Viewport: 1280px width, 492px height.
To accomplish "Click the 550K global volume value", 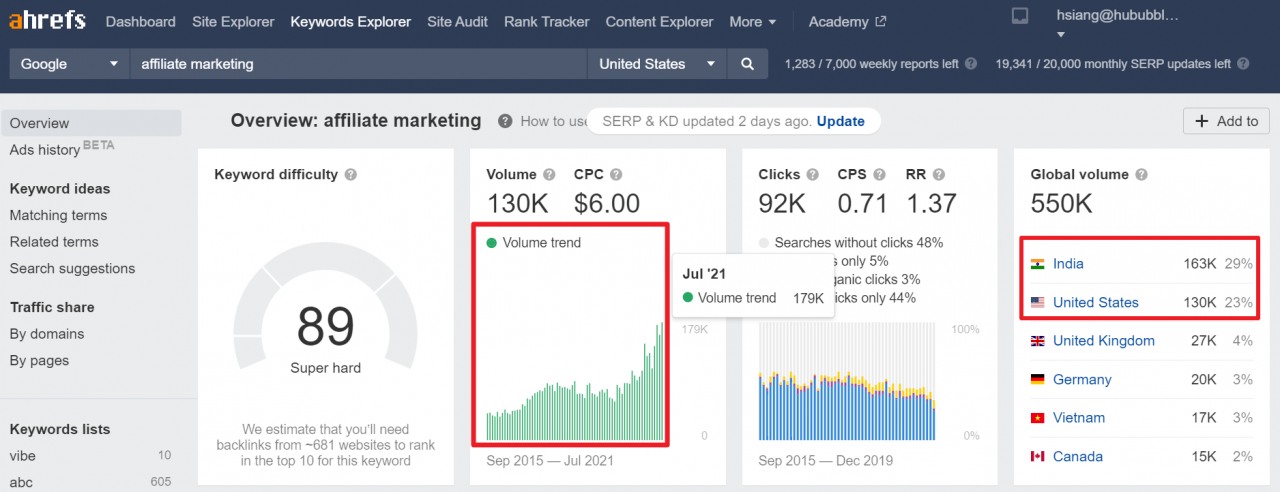I will (1061, 204).
